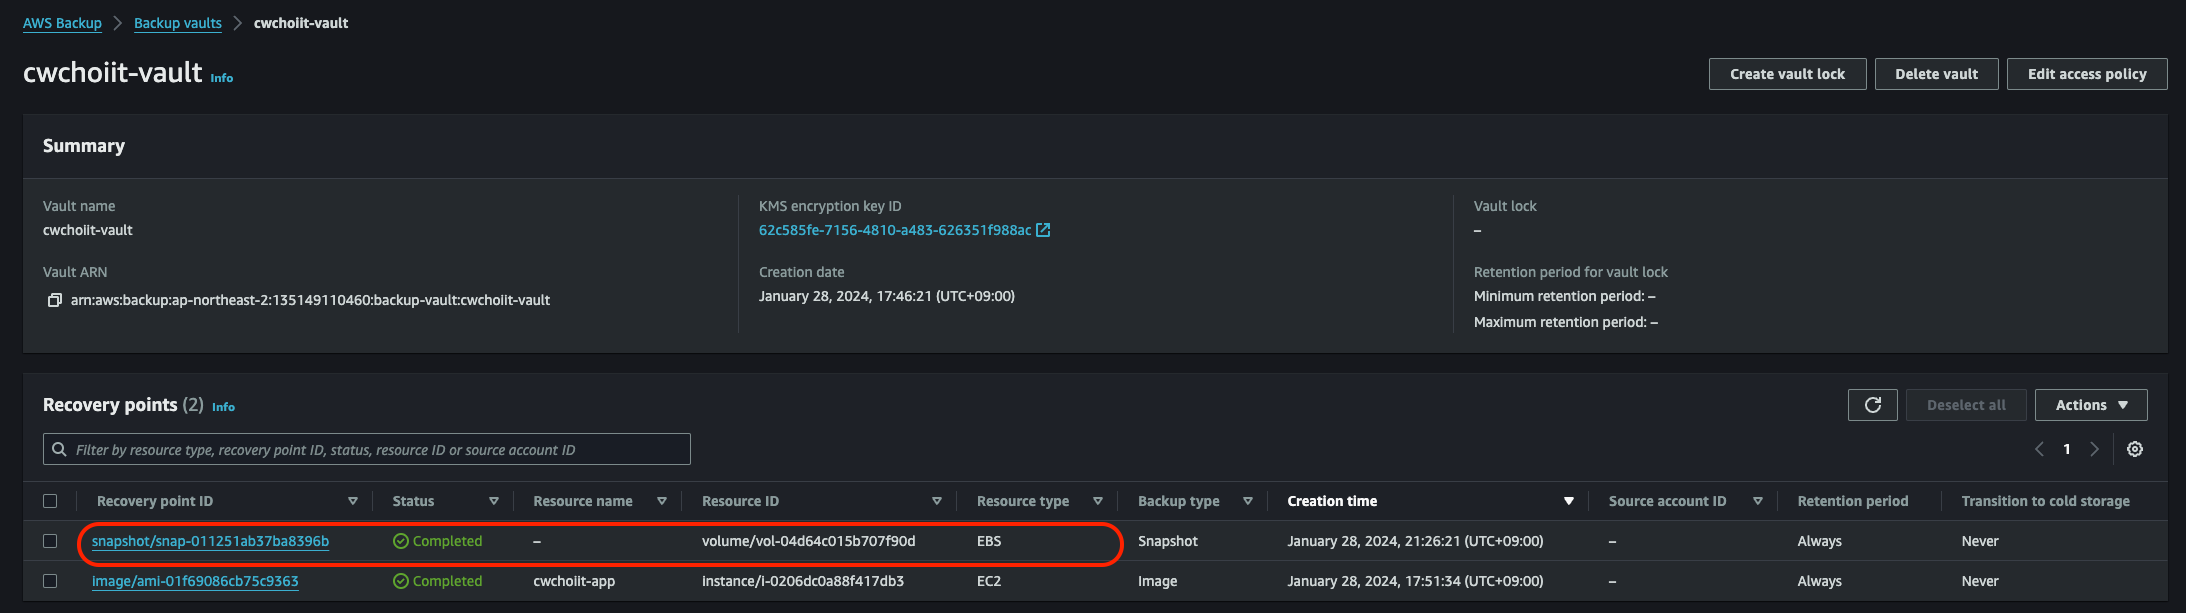Click Snapshot backup type cell
This screenshot has width=2186, height=613.
click(1168, 541)
